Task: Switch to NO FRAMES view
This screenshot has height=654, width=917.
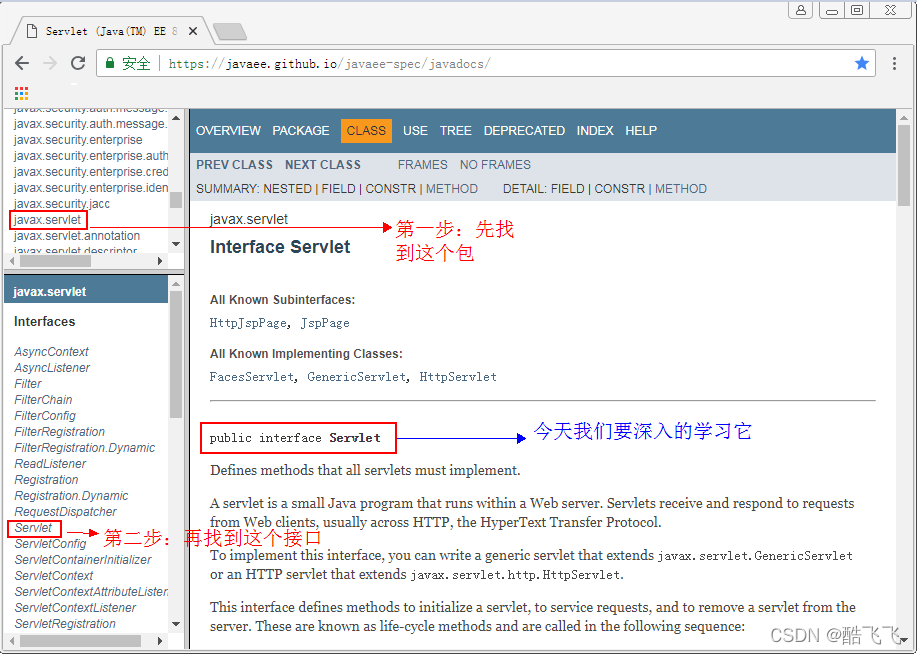Action: click(x=495, y=165)
